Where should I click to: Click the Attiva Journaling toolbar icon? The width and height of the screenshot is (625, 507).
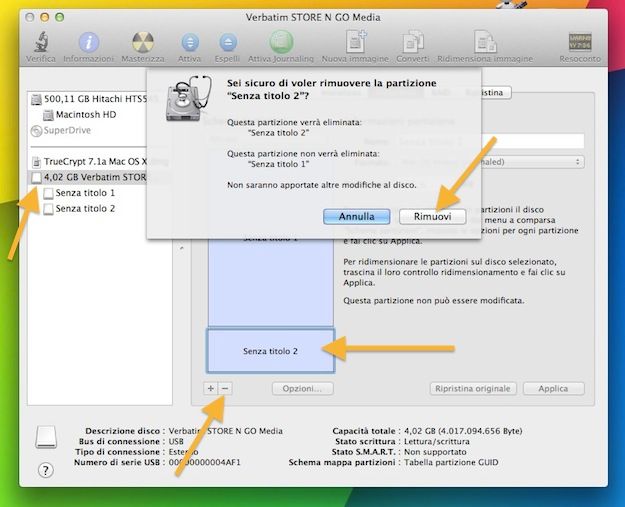pyautogui.click(x=281, y=42)
